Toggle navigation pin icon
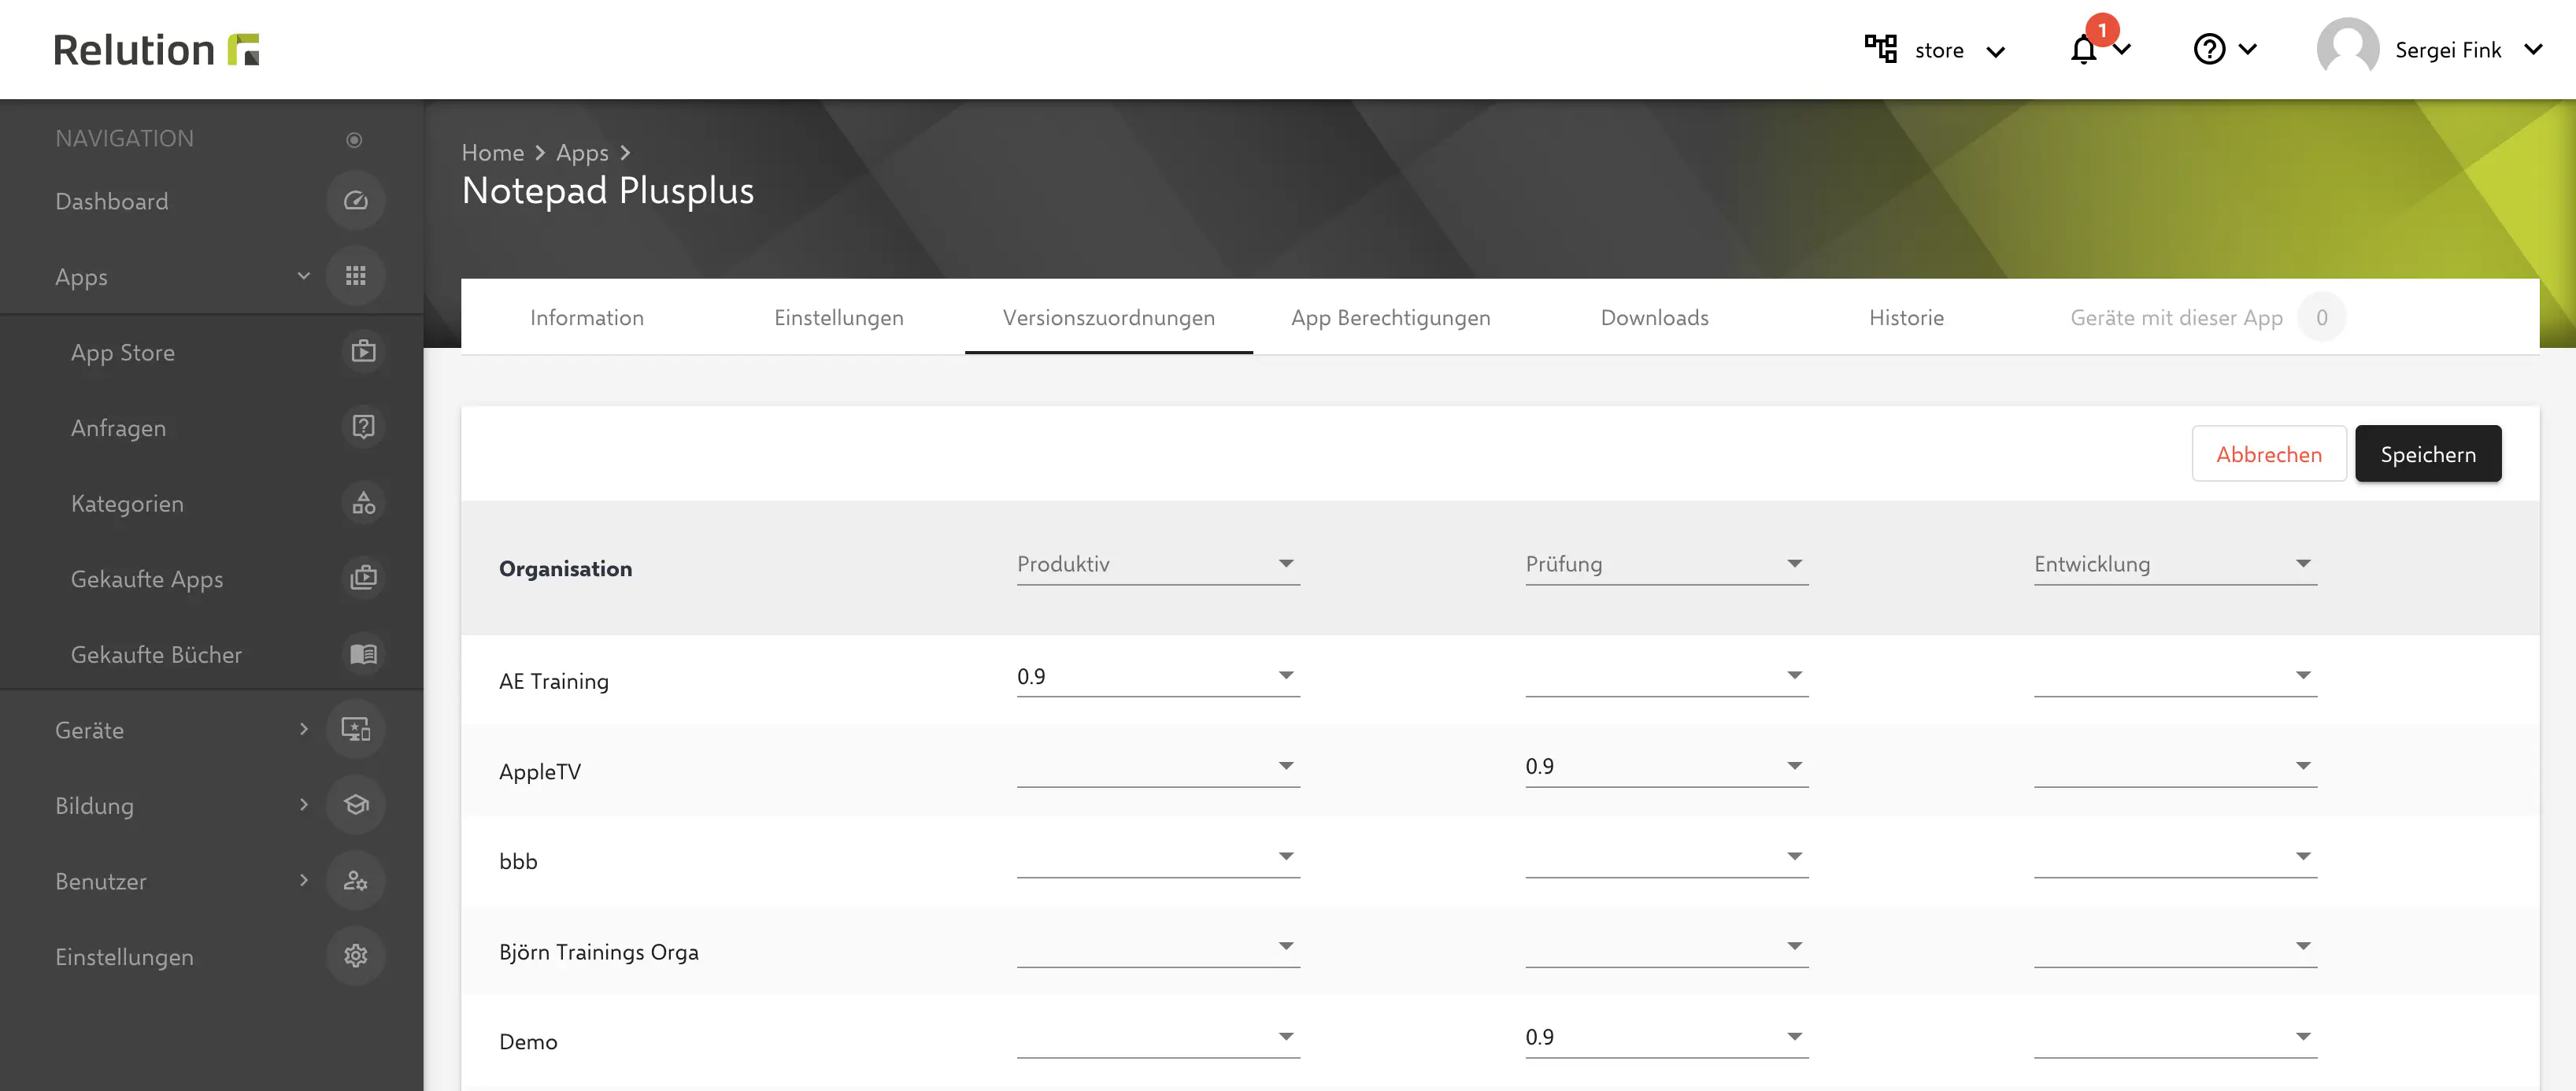Screen dimensions: 2576x1091 tap(354, 139)
